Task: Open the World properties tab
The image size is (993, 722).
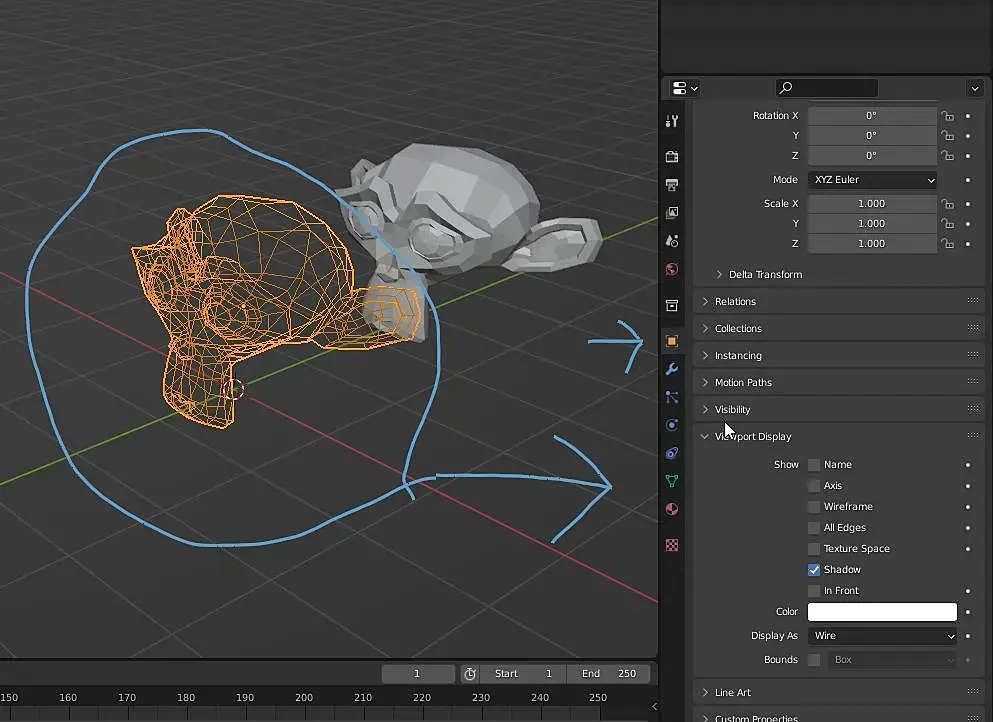Action: pyautogui.click(x=672, y=269)
